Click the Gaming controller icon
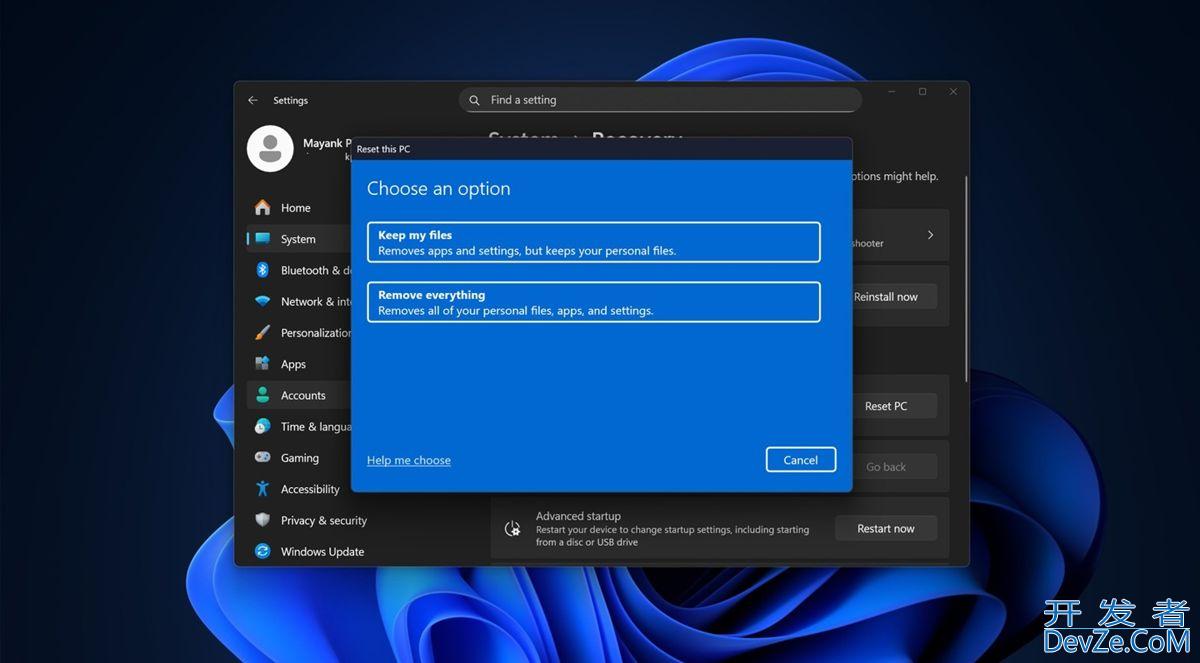 (262, 457)
